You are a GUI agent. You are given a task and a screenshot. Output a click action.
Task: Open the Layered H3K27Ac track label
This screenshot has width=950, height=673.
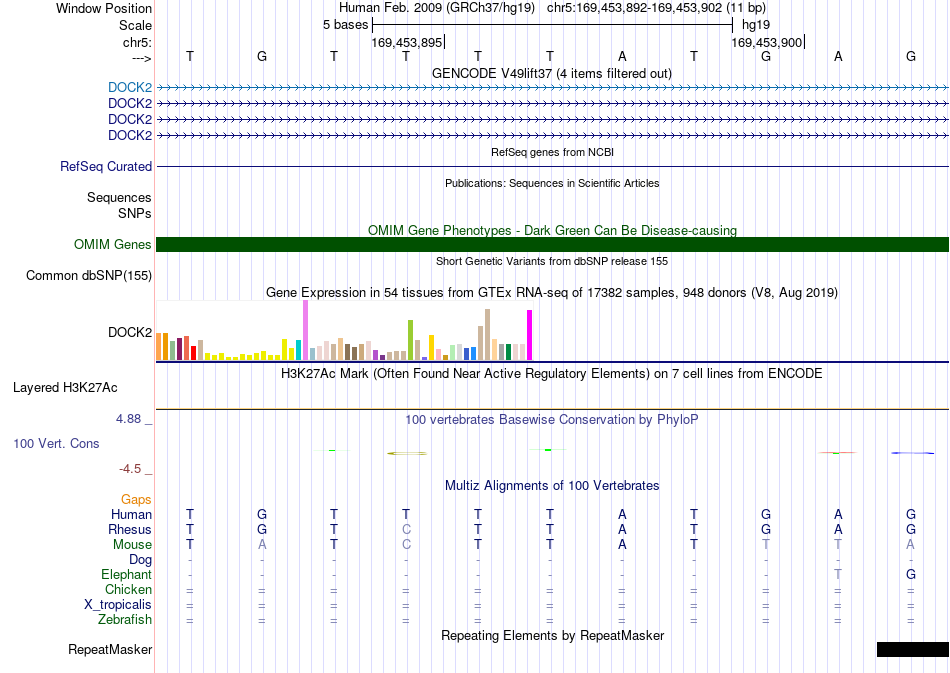[x=65, y=388]
